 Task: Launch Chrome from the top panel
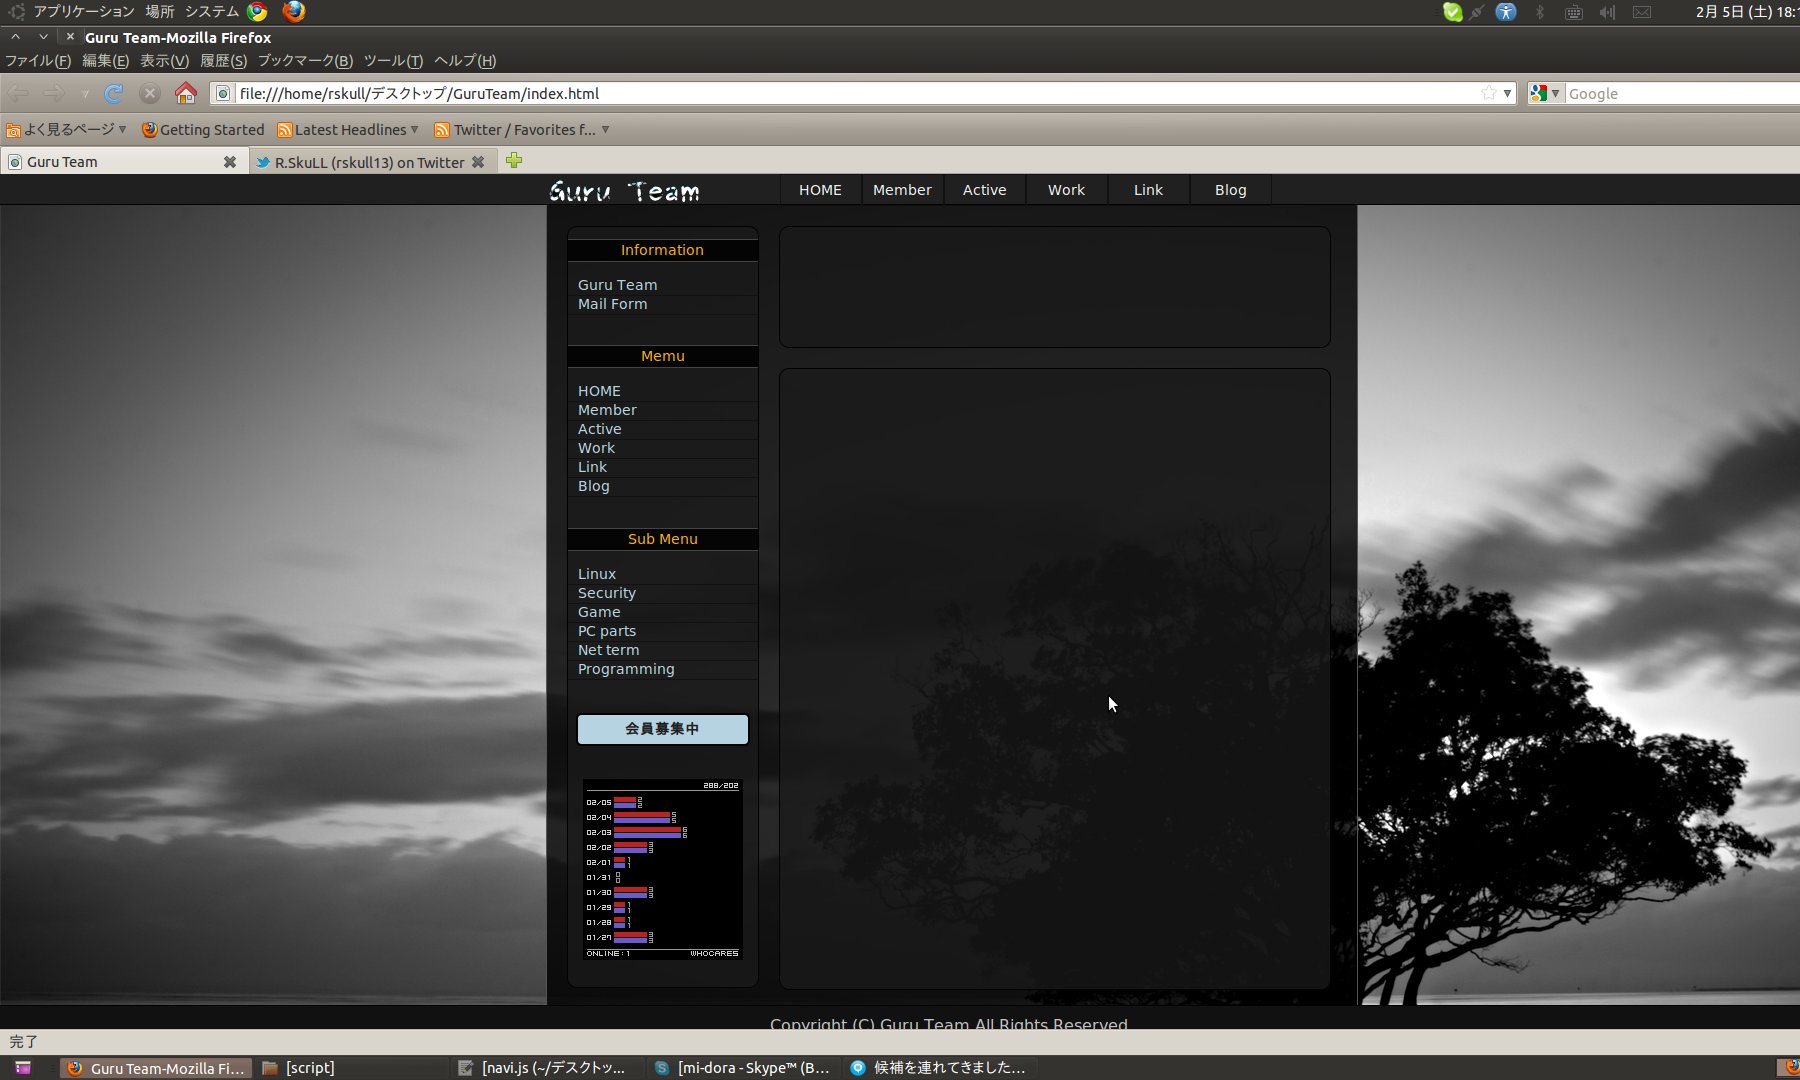pos(257,12)
